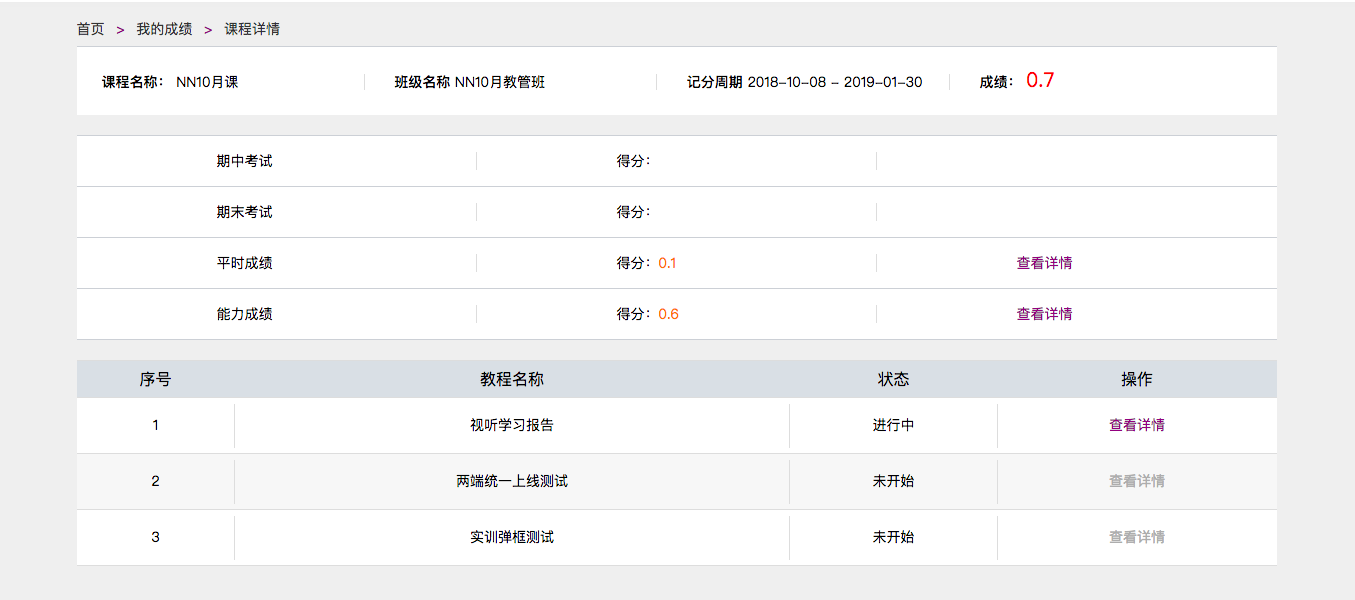Click the red total score 0.7
The height and width of the screenshot is (600, 1355).
point(1040,81)
